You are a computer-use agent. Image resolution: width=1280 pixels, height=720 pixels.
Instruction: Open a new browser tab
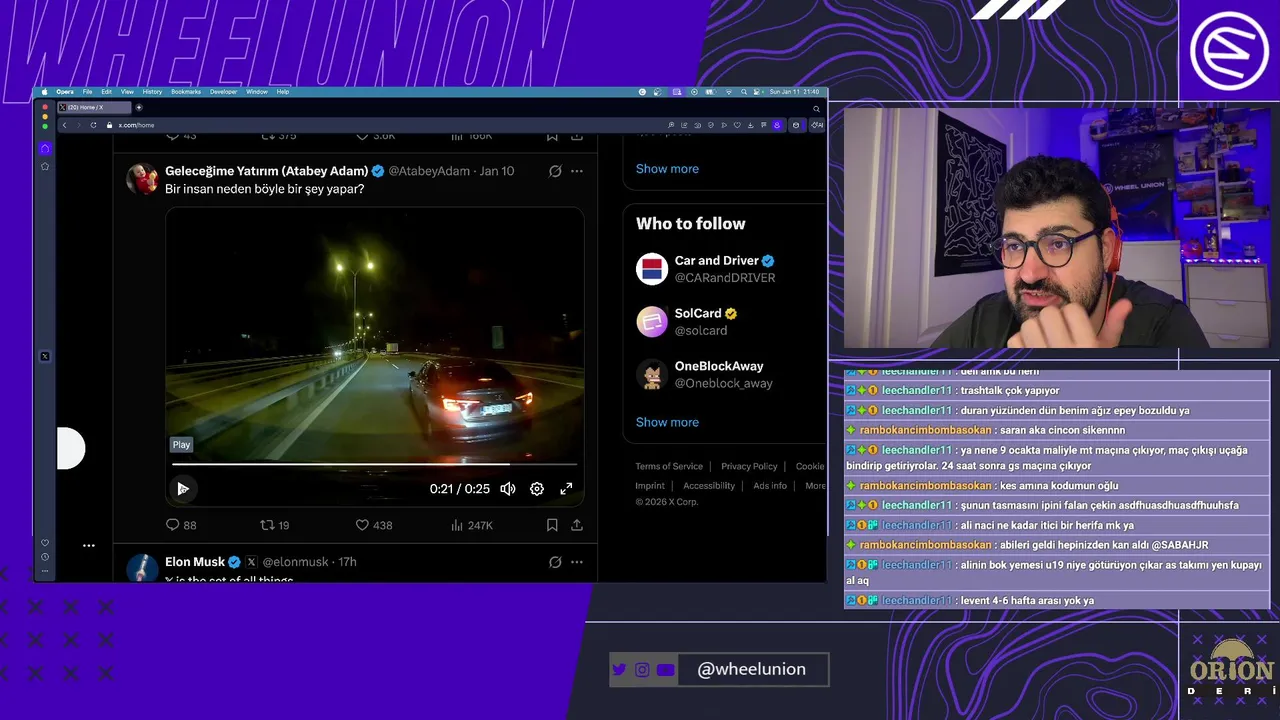coord(139,107)
